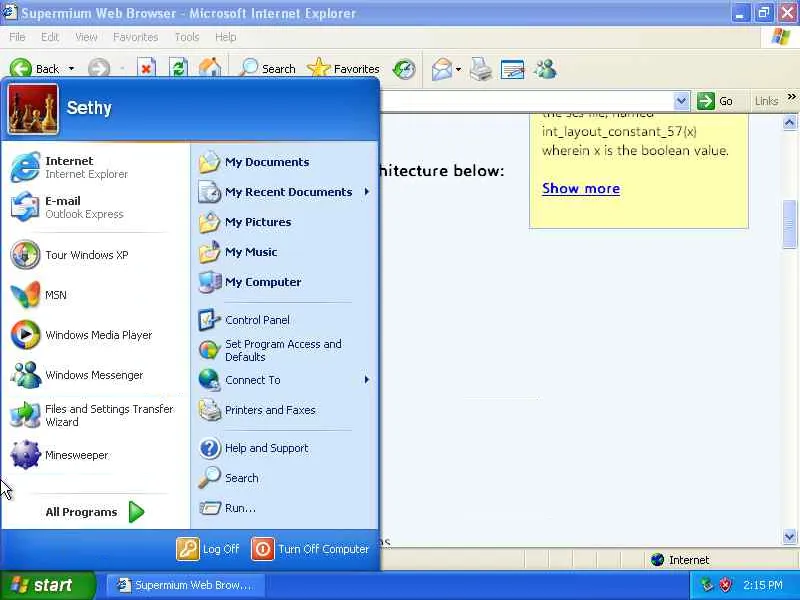Open the Mail button dropdown arrow
Image resolution: width=800 pixels, height=600 pixels.
(458, 69)
